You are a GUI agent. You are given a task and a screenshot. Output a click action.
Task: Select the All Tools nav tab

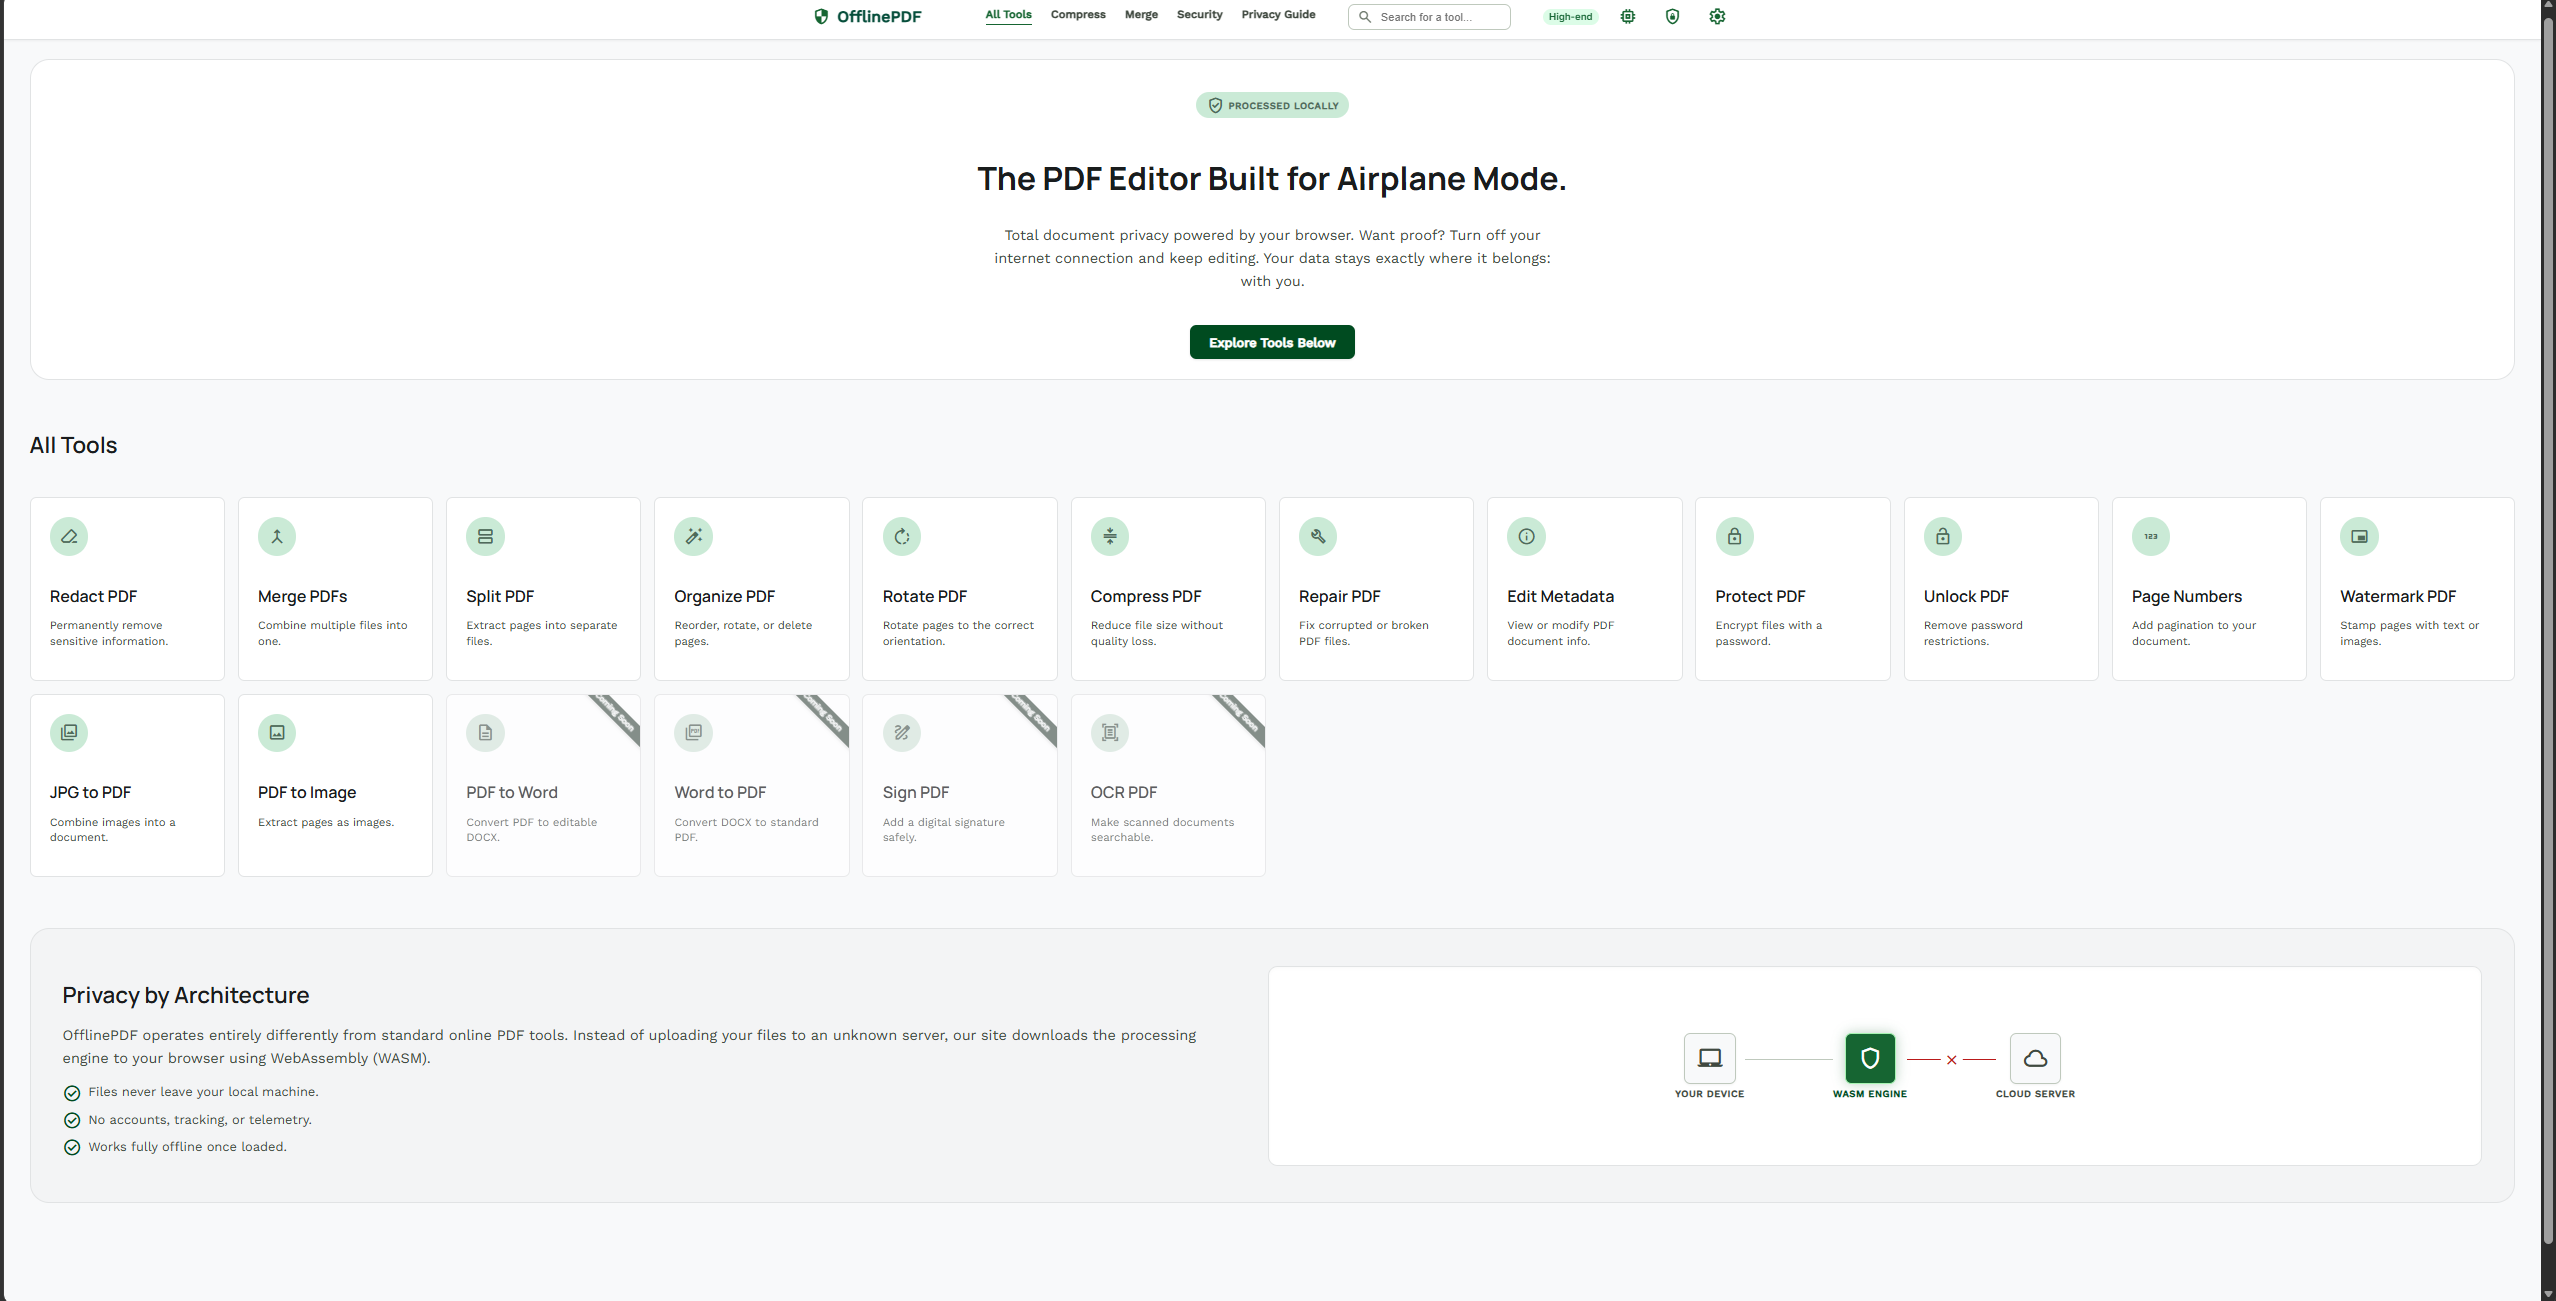(1008, 15)
